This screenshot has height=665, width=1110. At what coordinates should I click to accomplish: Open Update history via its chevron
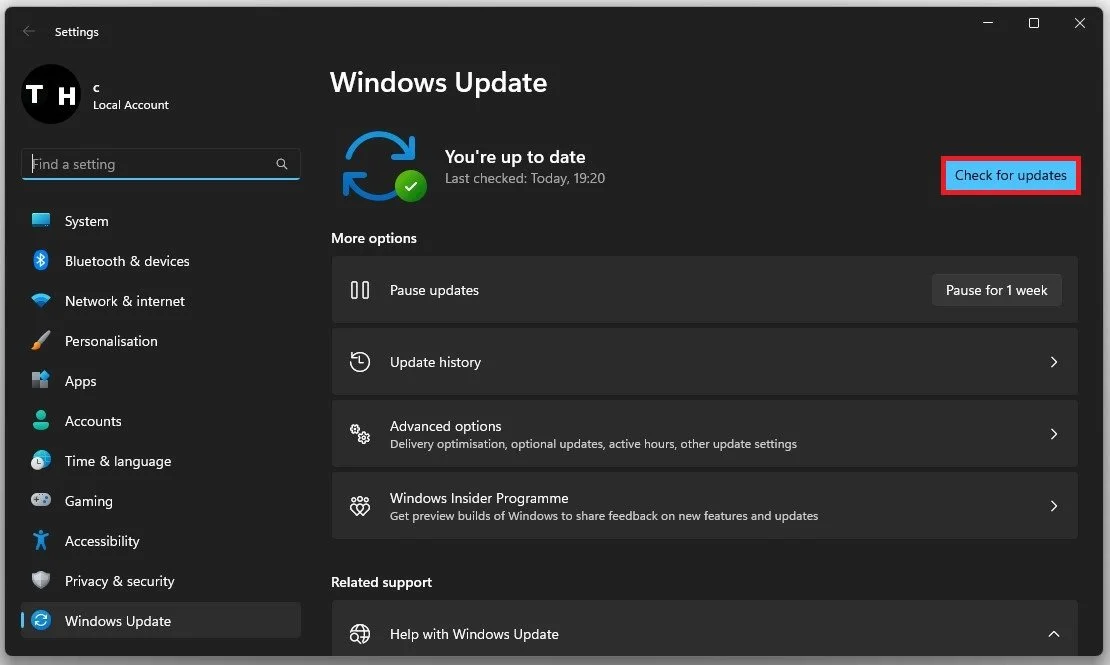(1053, 362)
